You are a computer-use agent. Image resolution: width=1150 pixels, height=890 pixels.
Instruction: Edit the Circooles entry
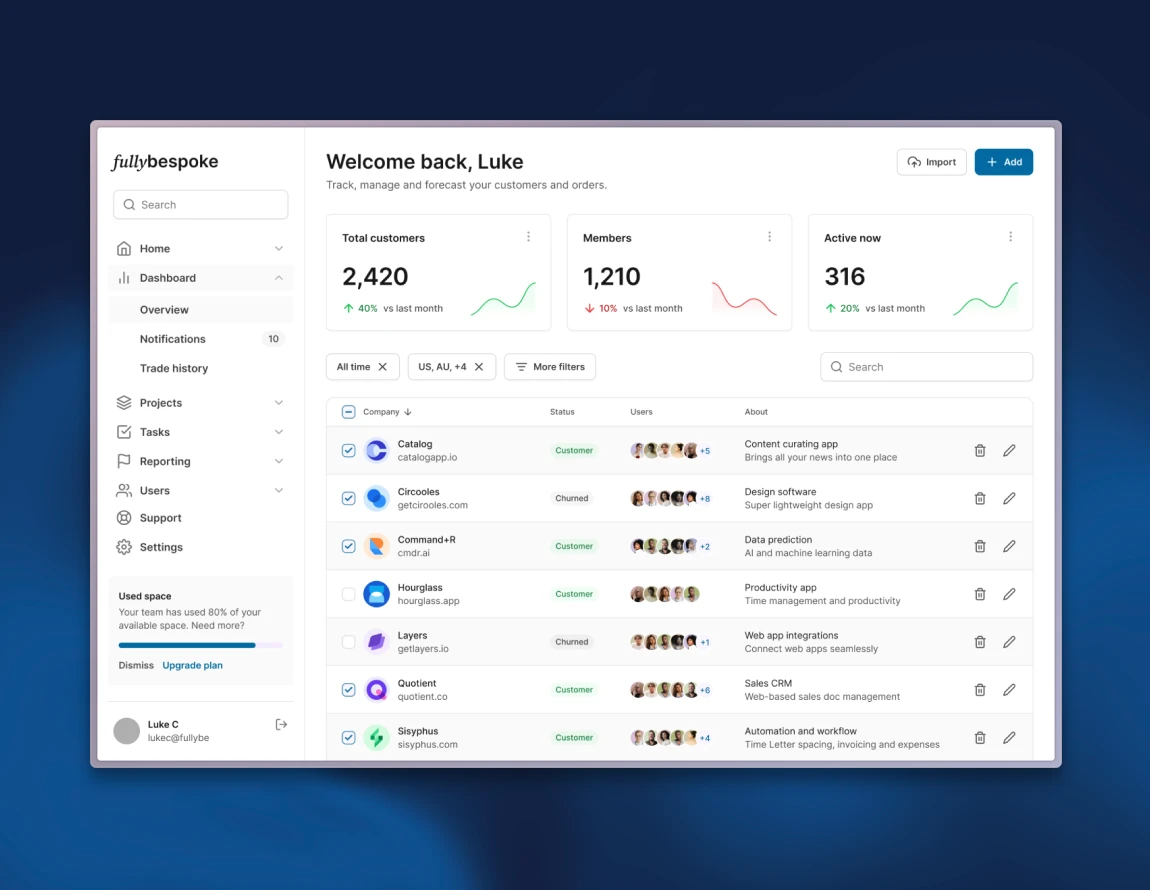pyautogui.click(x=1009, y=498)
